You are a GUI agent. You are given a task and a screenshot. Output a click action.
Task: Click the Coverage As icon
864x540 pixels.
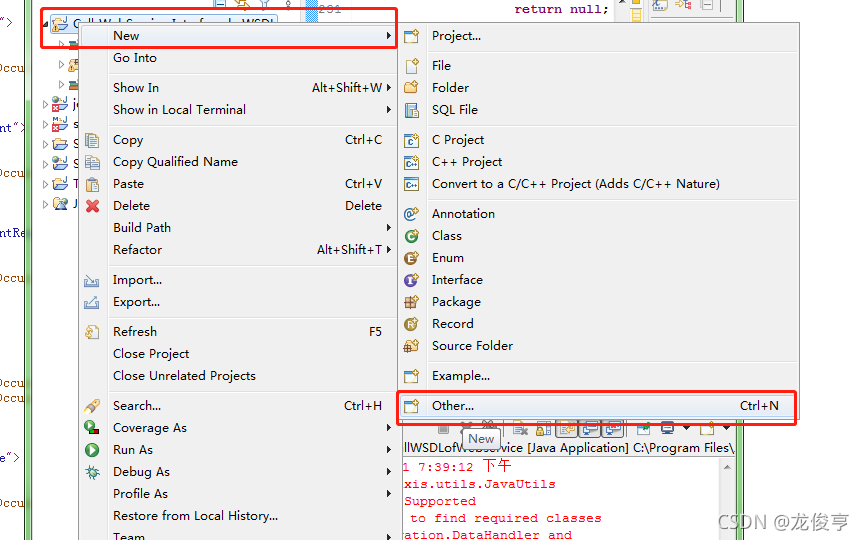pos(92,428)
